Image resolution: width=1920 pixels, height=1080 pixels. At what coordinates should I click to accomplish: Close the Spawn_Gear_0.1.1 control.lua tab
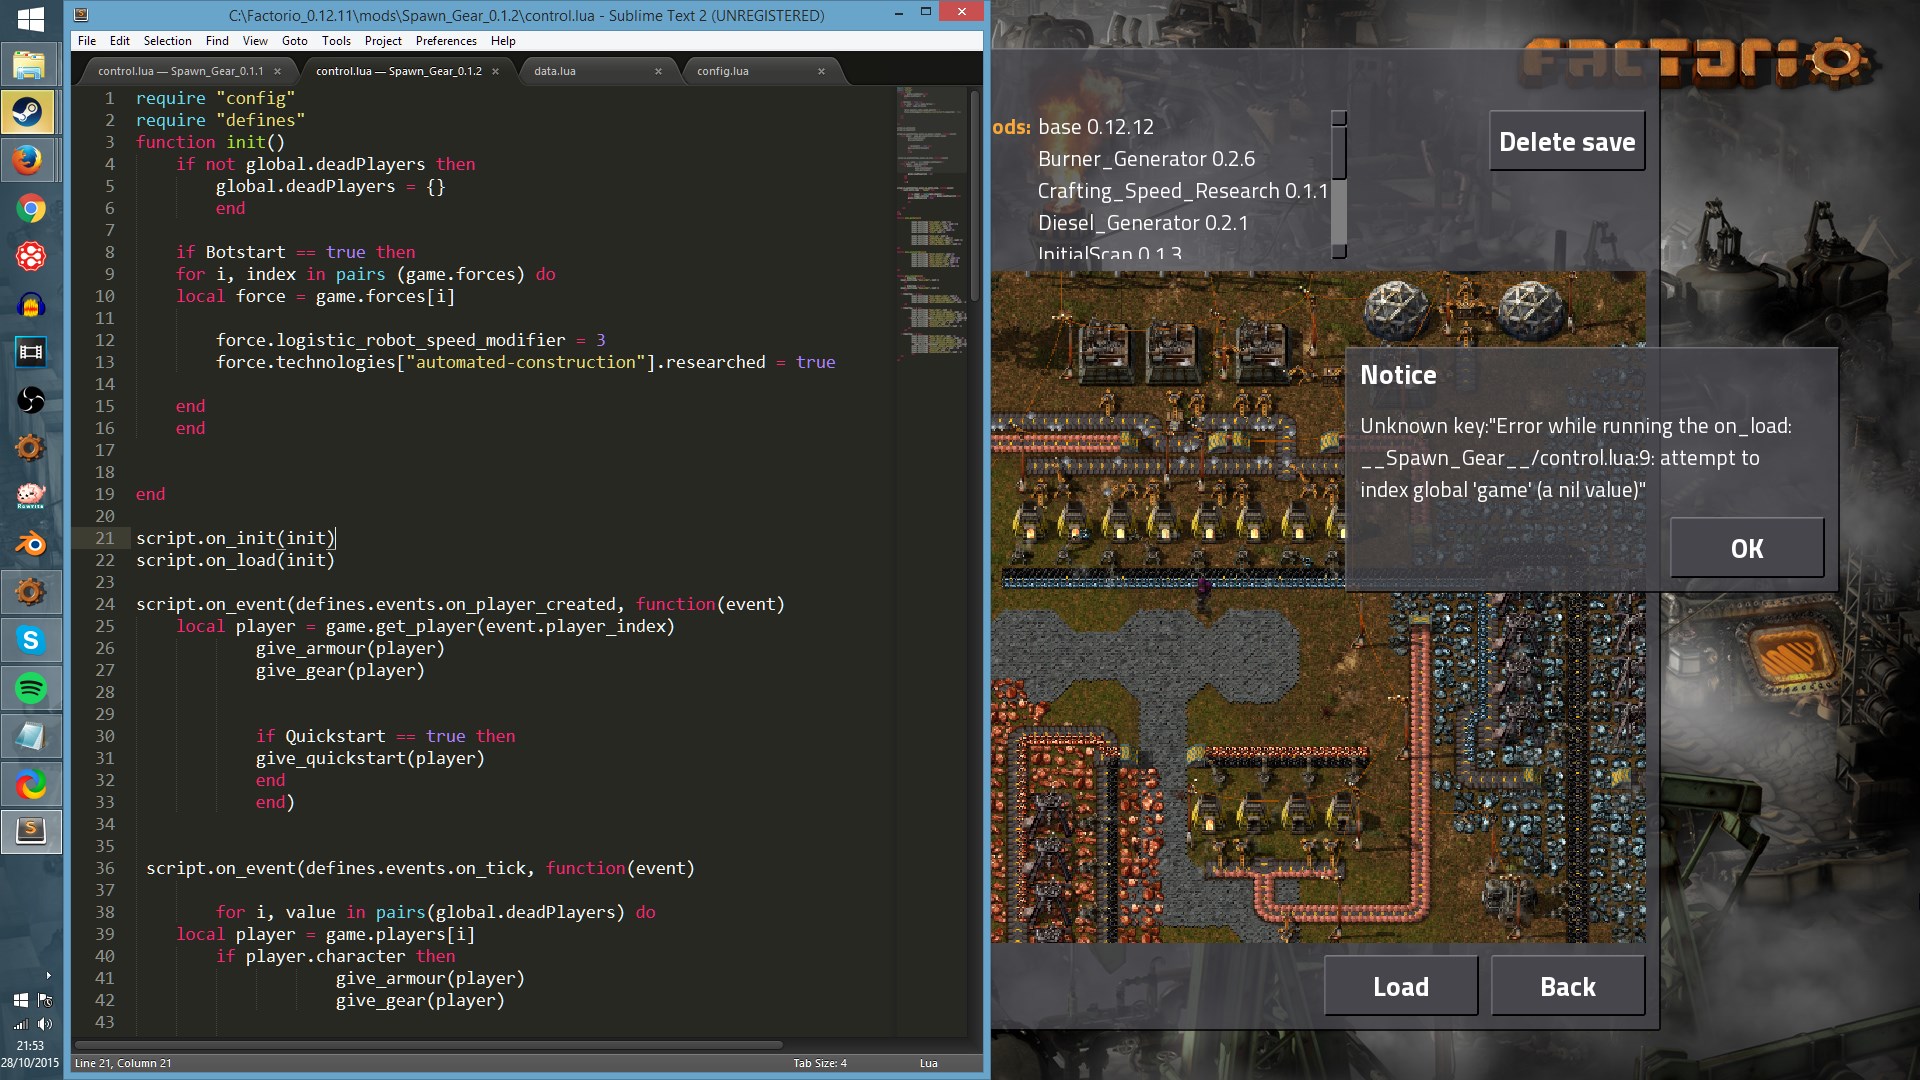277,71
